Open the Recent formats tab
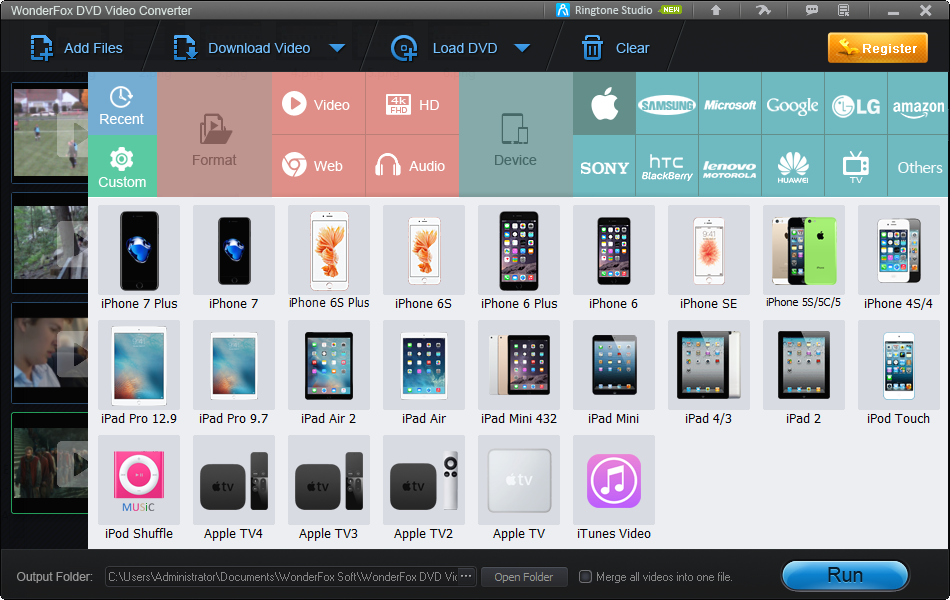This screenshot has height=600, width=950. point(122,104)
